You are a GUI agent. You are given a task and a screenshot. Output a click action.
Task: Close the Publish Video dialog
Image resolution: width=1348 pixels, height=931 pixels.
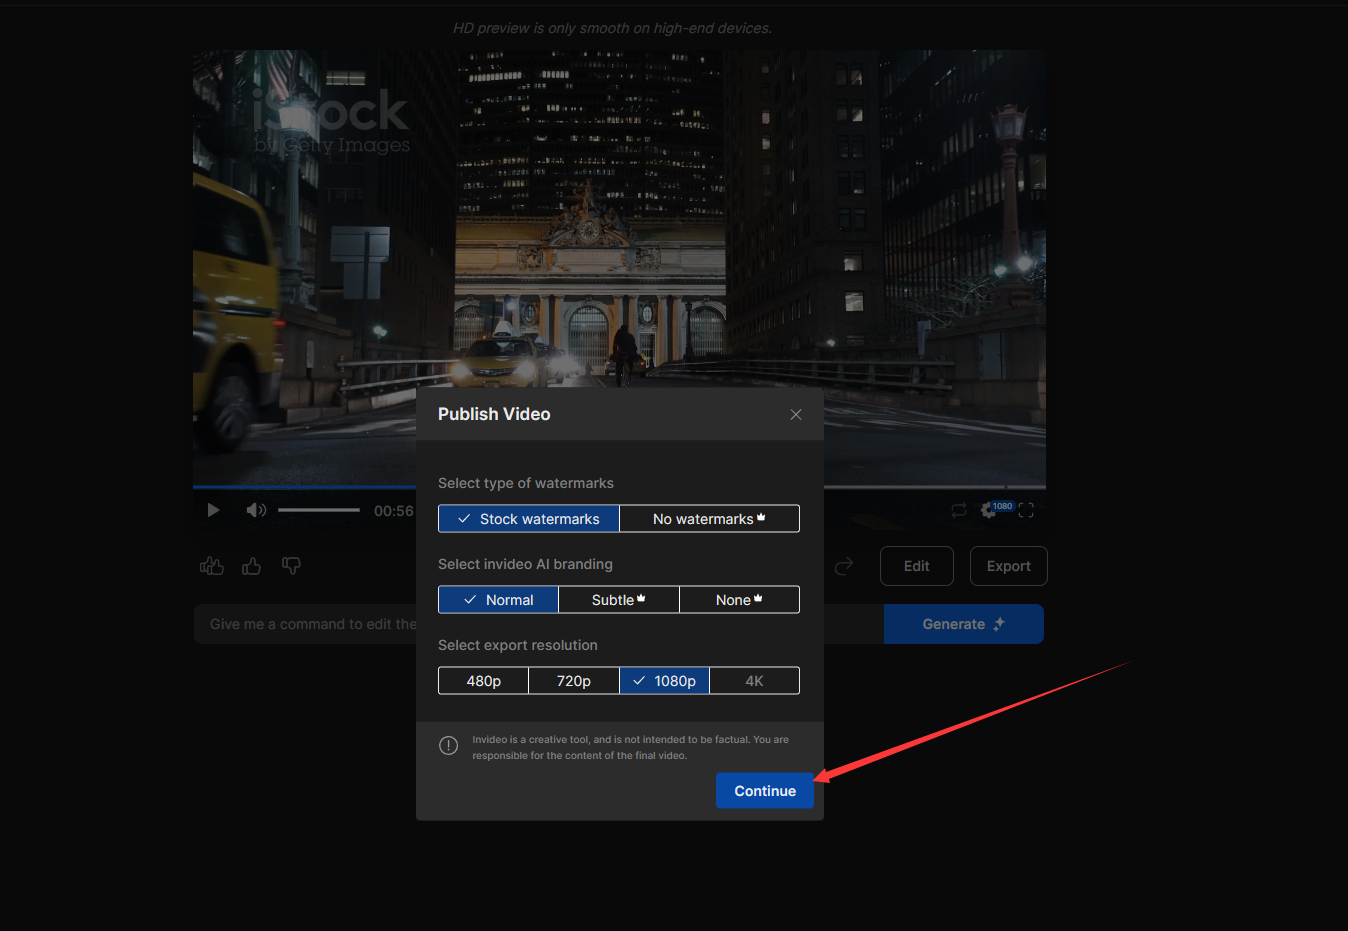click(x=796, y=415)
